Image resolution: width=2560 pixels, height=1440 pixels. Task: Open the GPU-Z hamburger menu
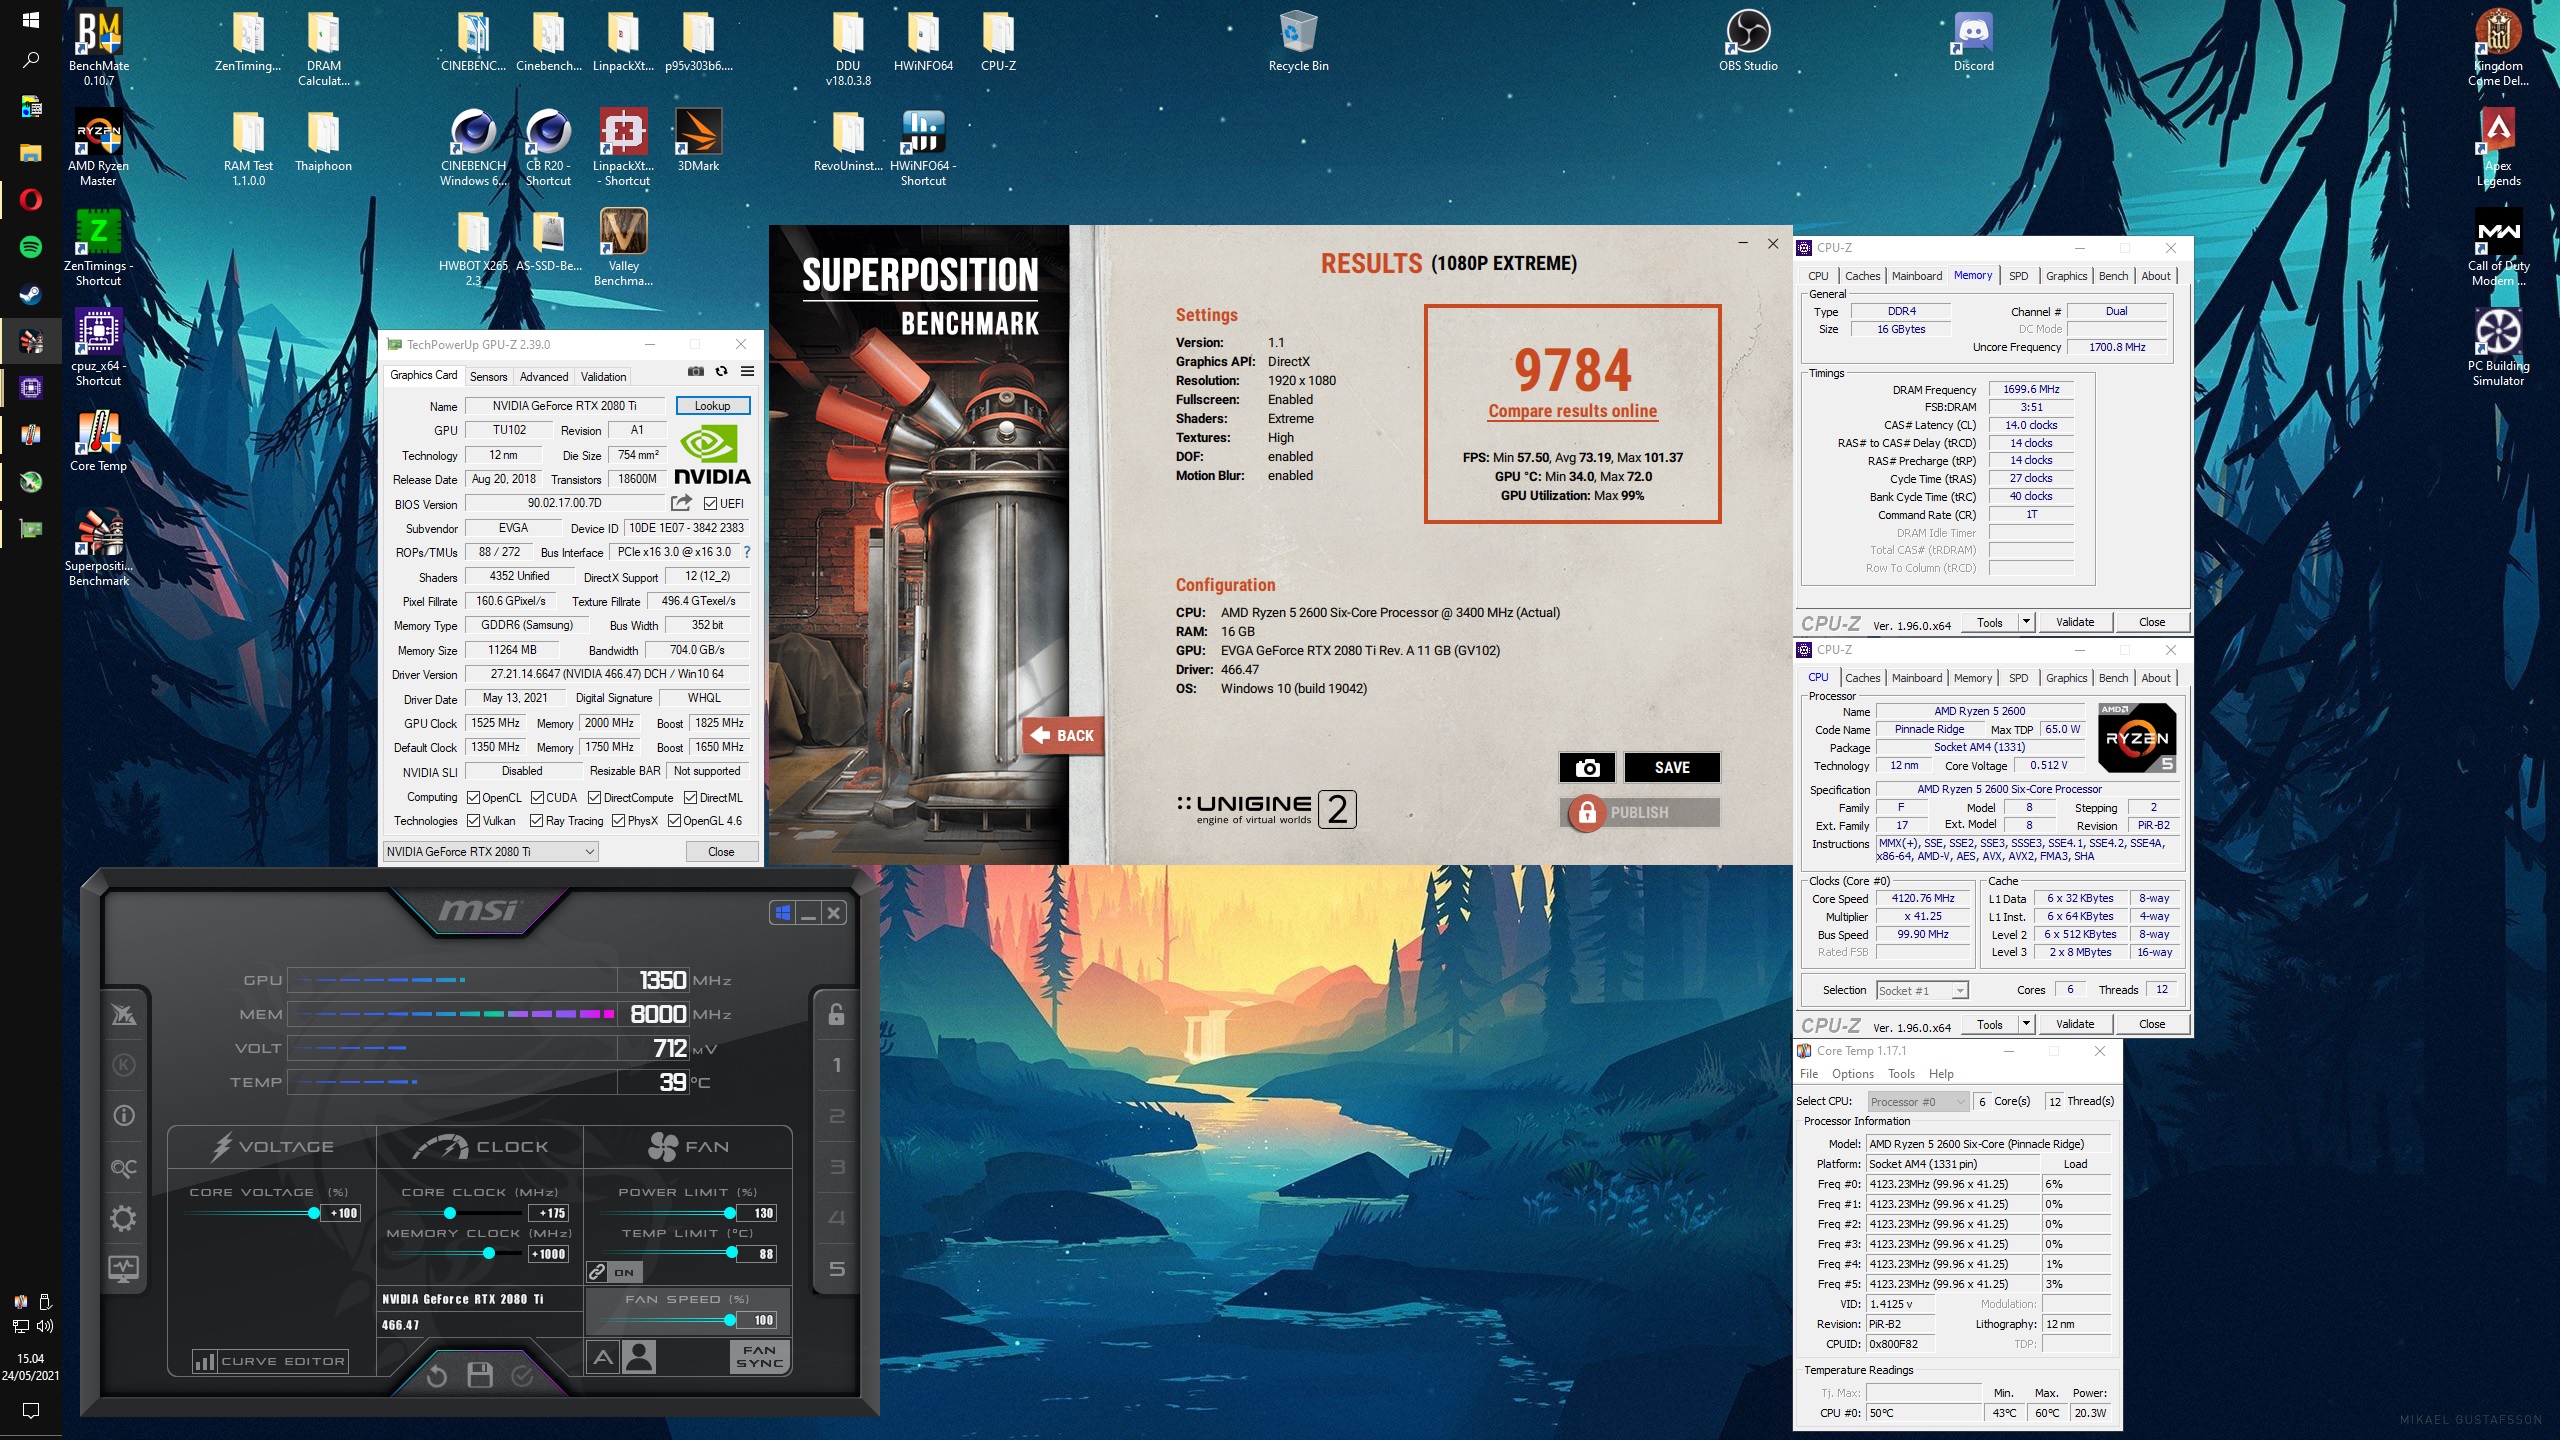pos(747,371)
